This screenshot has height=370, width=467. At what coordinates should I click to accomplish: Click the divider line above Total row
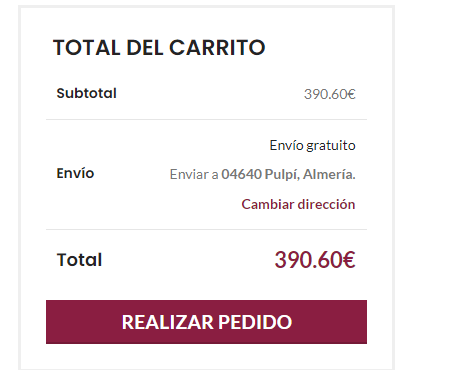pyautogui.click(x=206, y=229)
